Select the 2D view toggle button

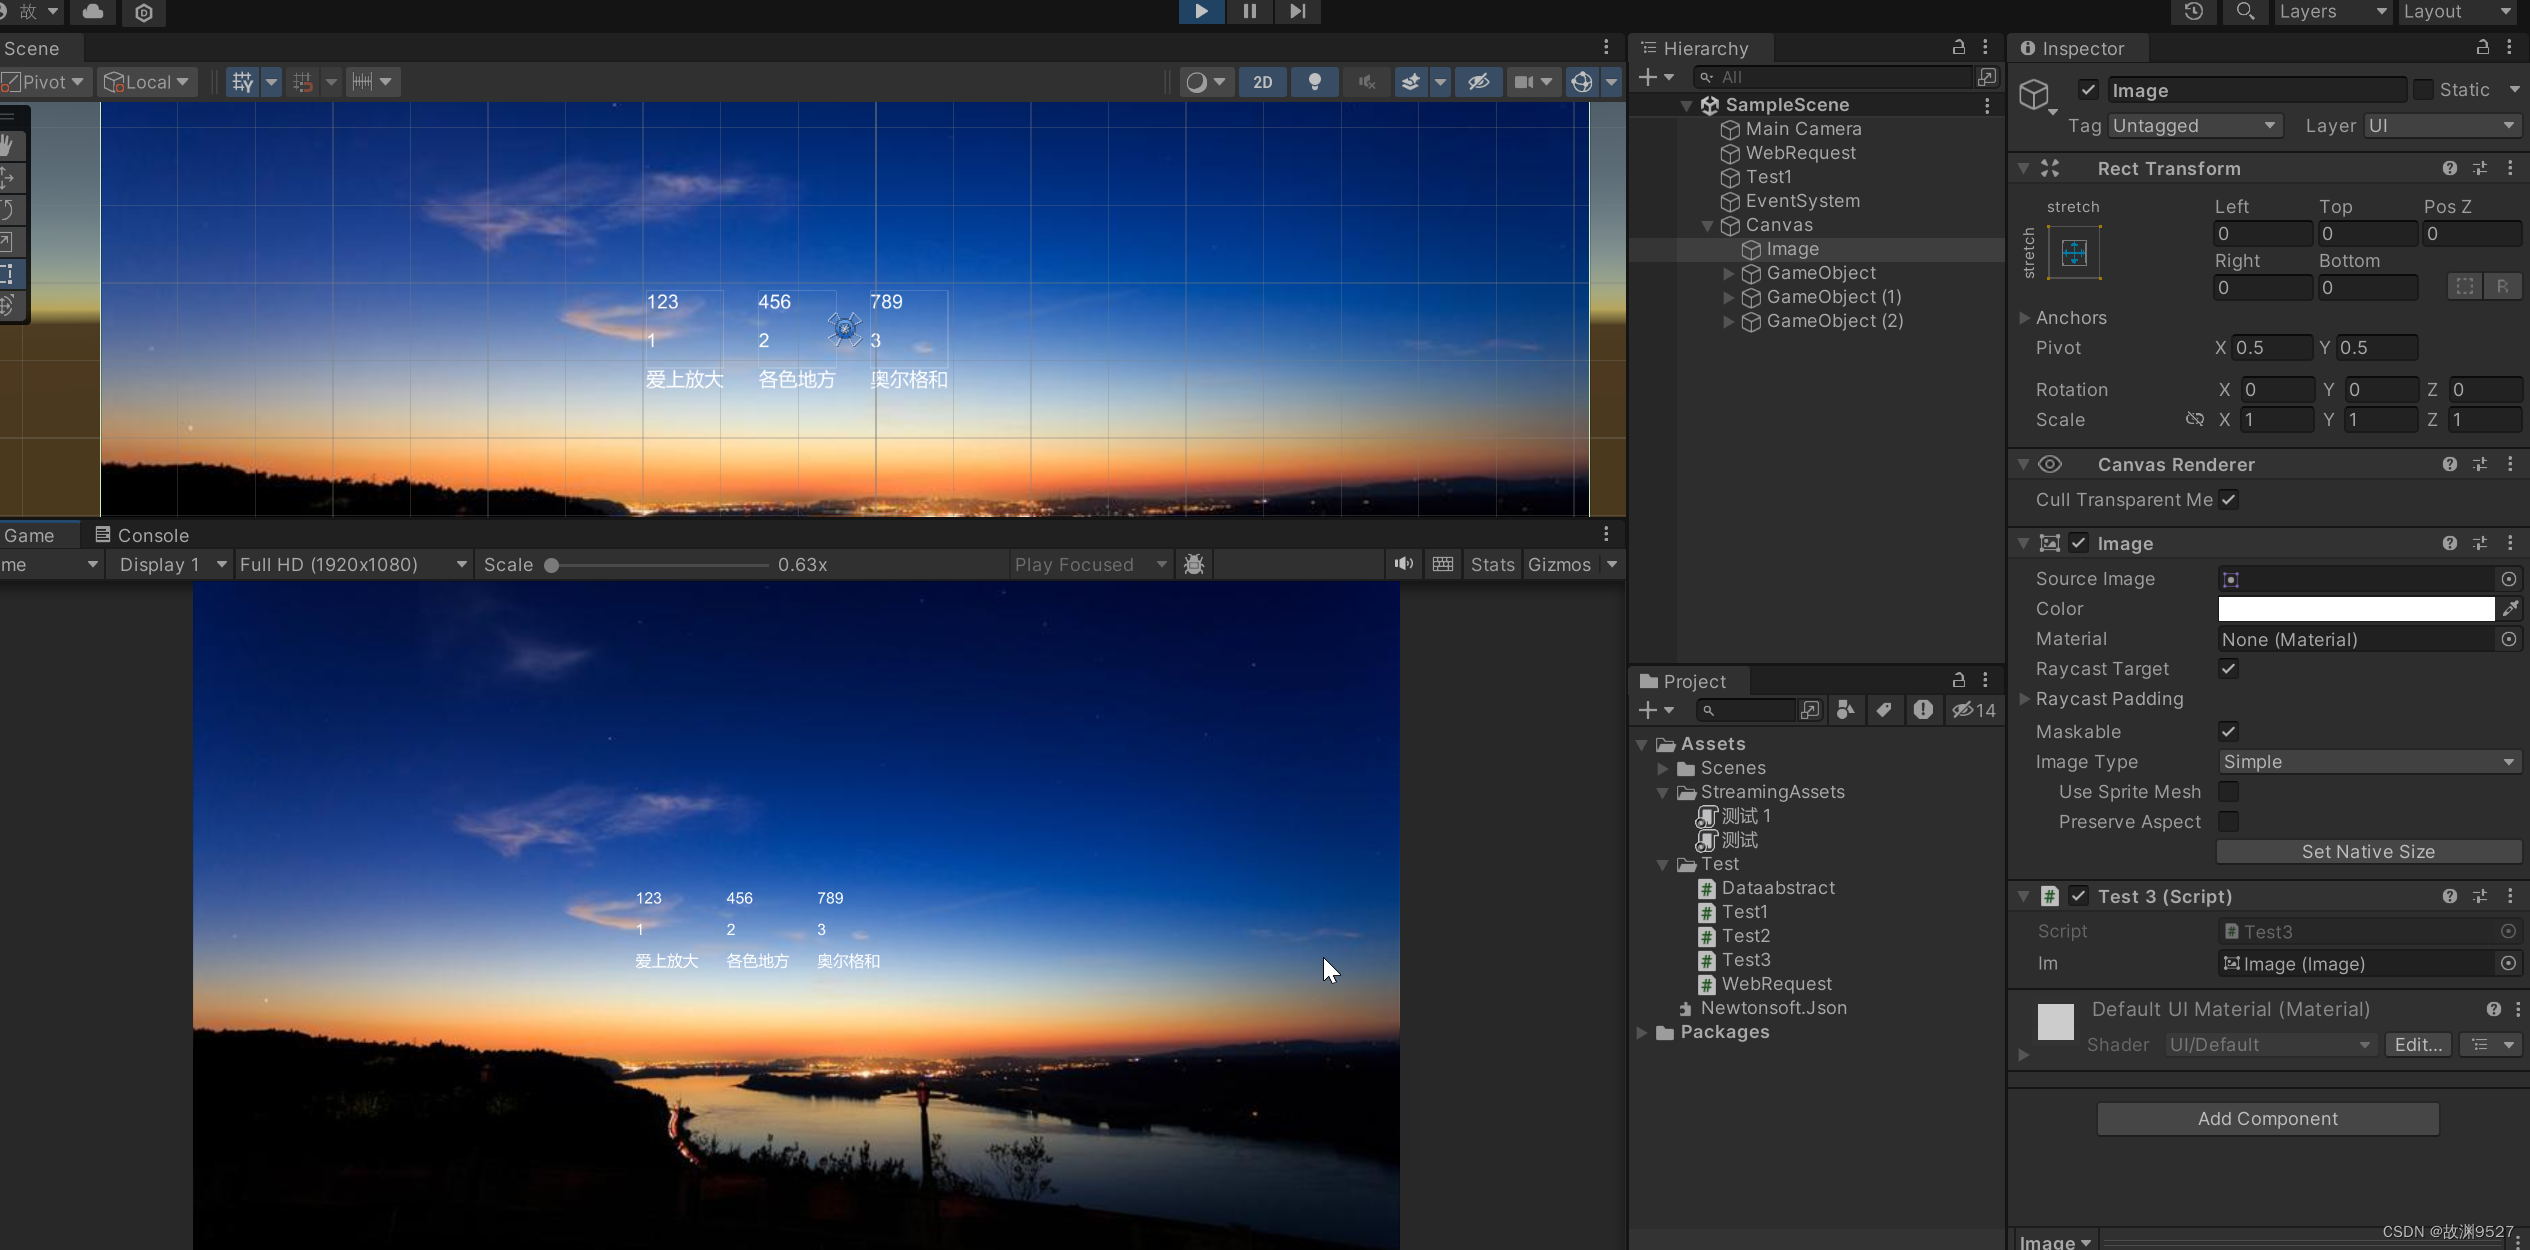(x=1263, y=81)
